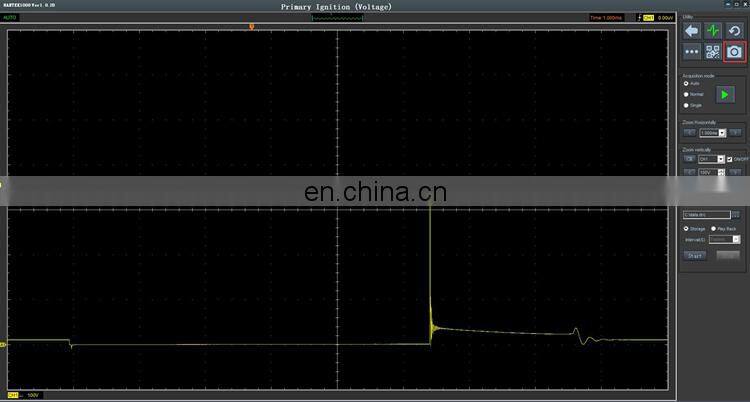This screenshot has width=750, height=402.
Task: Capture screenshot with the camera icon
Action: (734, 51)
